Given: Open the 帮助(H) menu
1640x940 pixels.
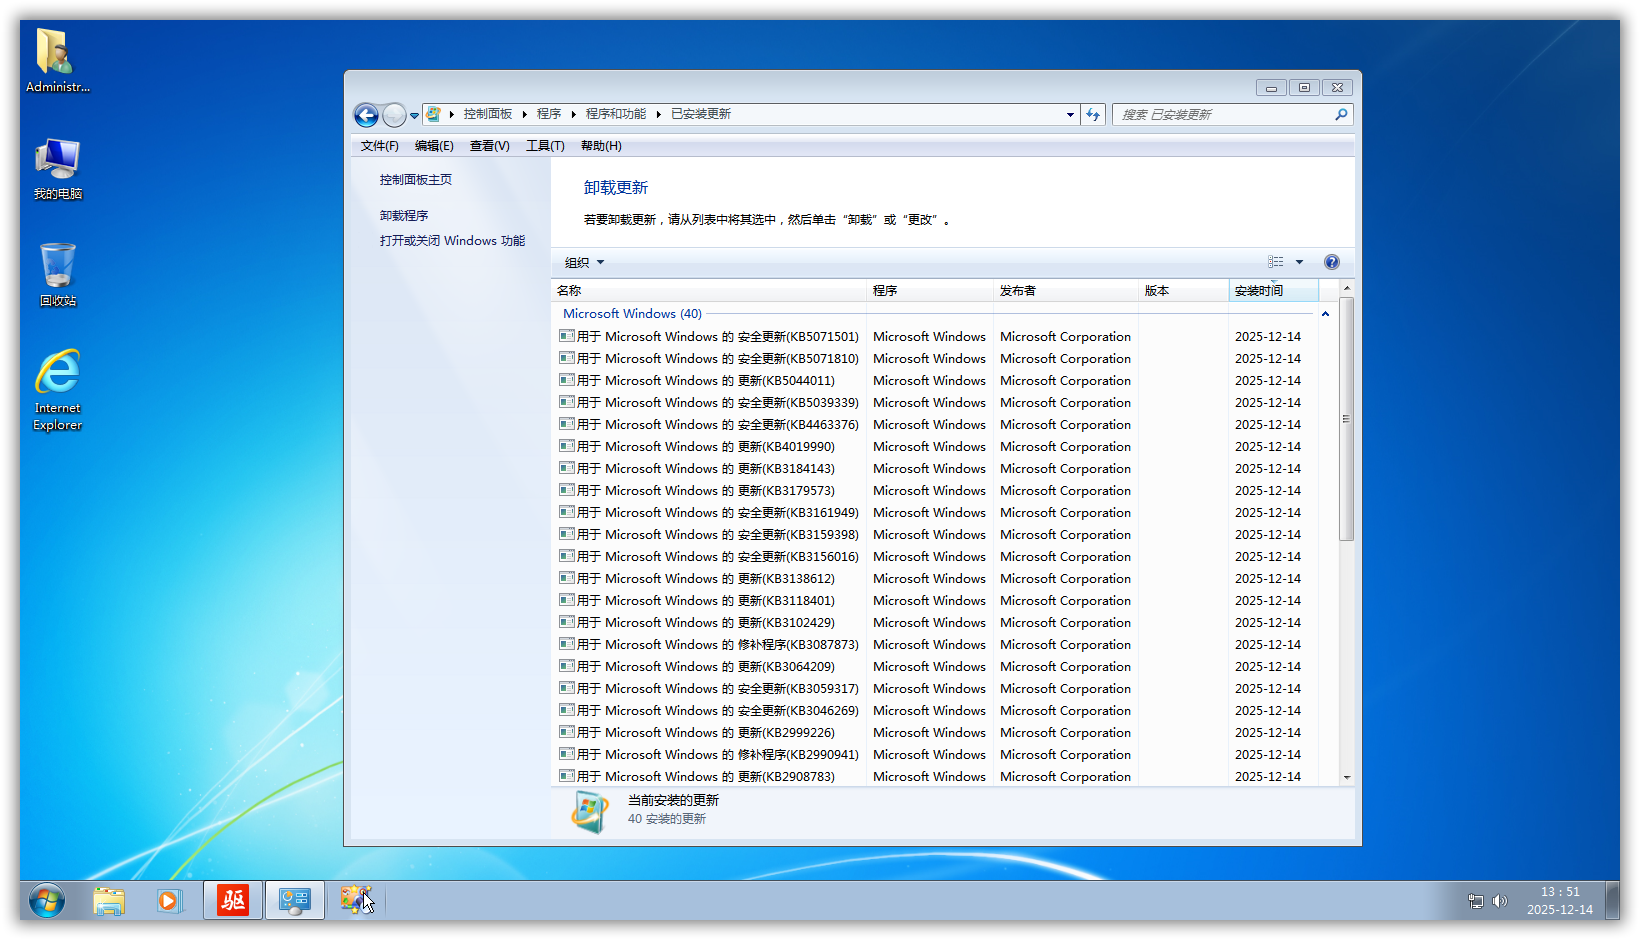Looking at the screenshot, I should click(601, 146).
